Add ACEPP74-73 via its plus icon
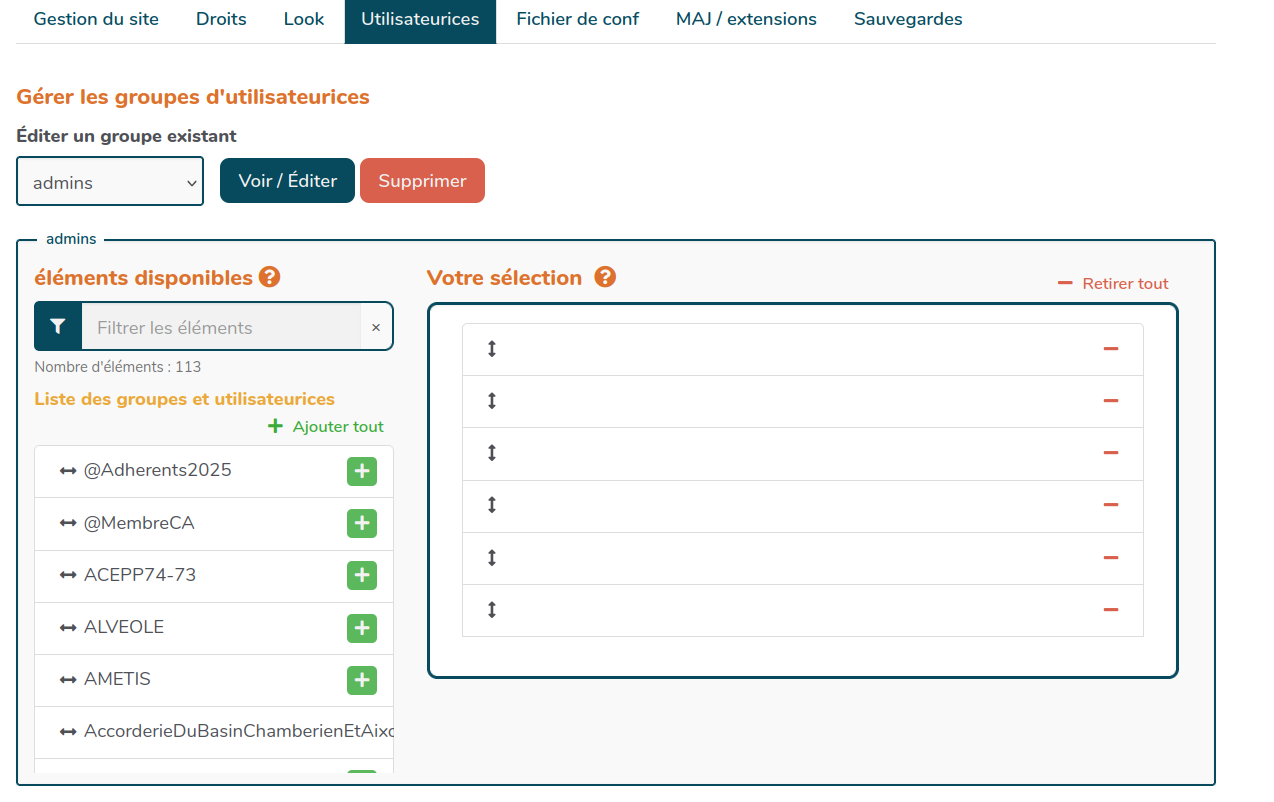 [362, 576]
